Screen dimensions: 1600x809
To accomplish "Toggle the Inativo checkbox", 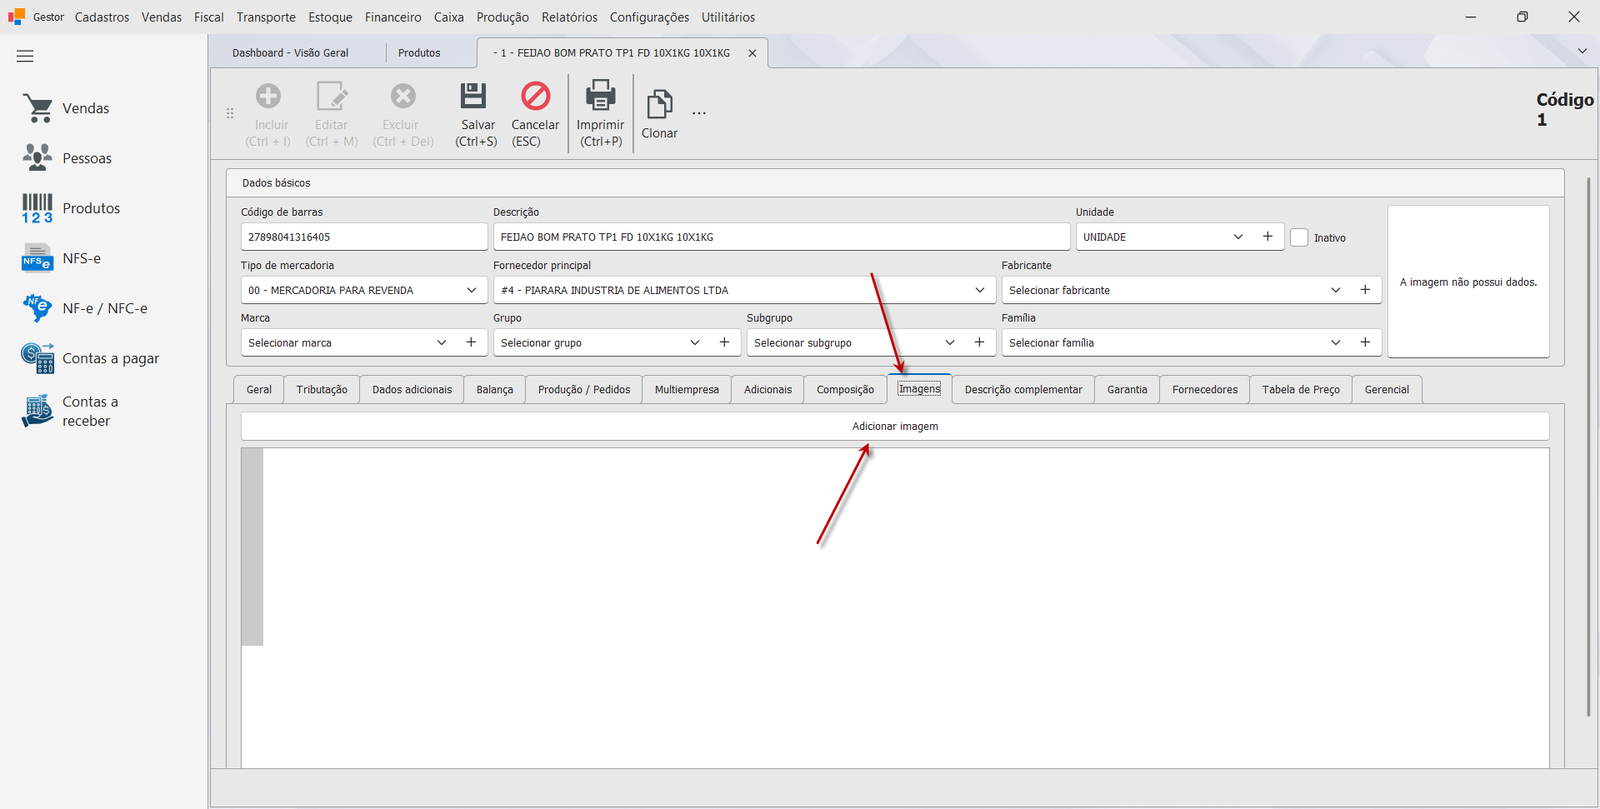I will click(1299, 238).
